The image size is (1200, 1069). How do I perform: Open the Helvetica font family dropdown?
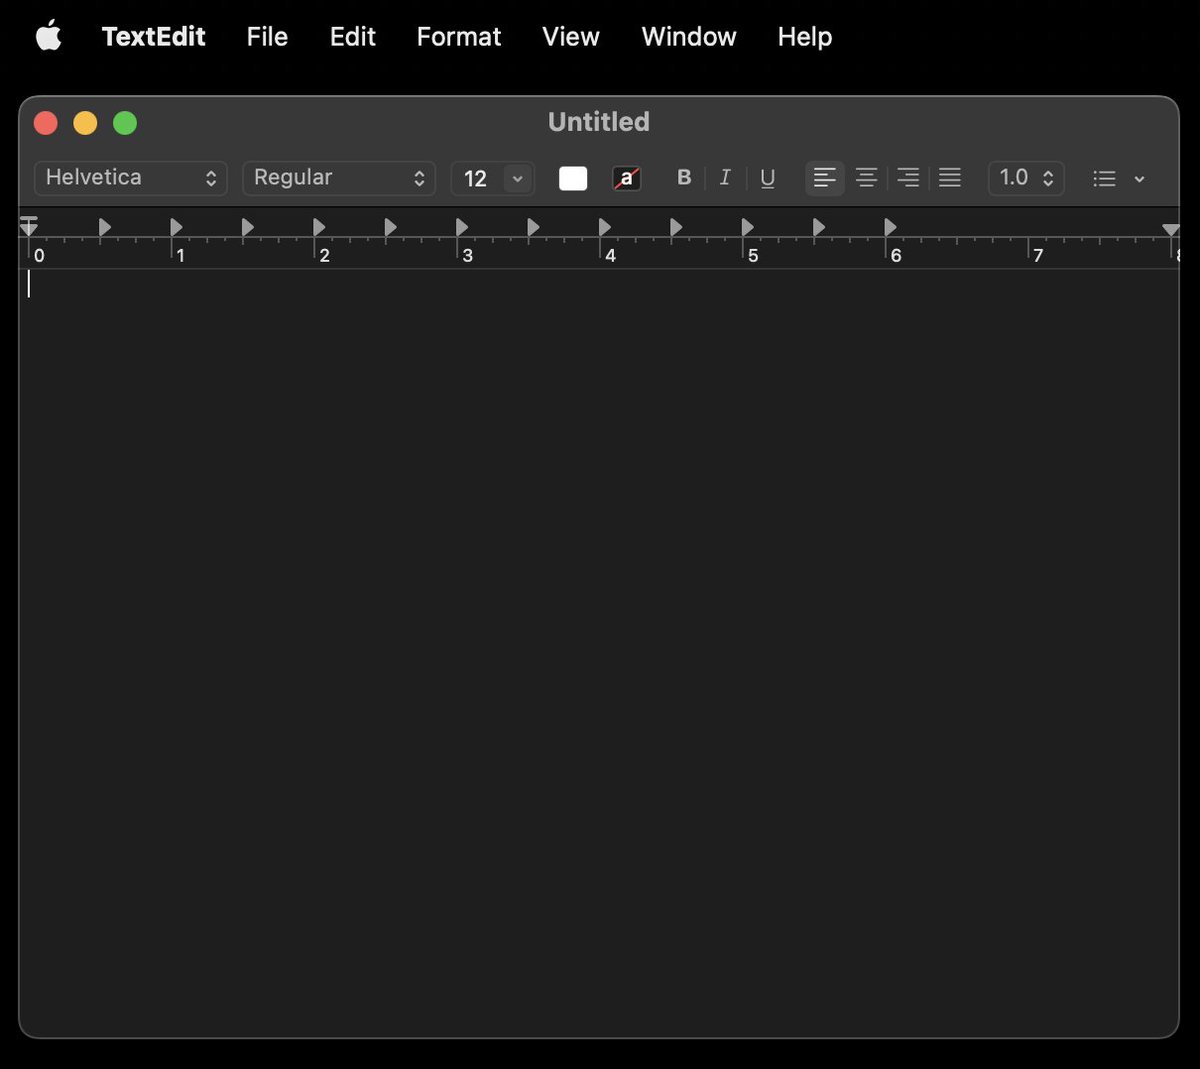click(x=131, y=178)
